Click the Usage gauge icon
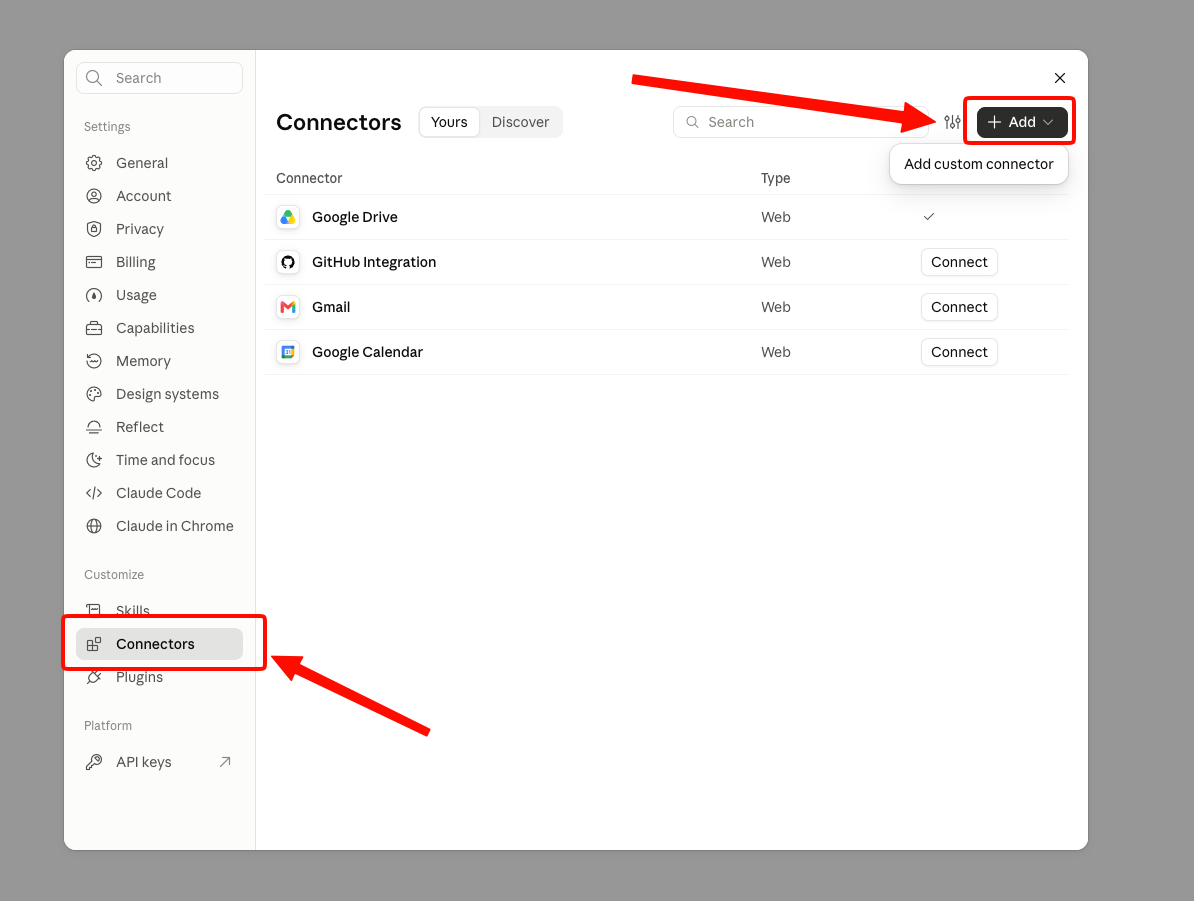The height and width of the screenshot is (901, 1194). coord(94,295)
